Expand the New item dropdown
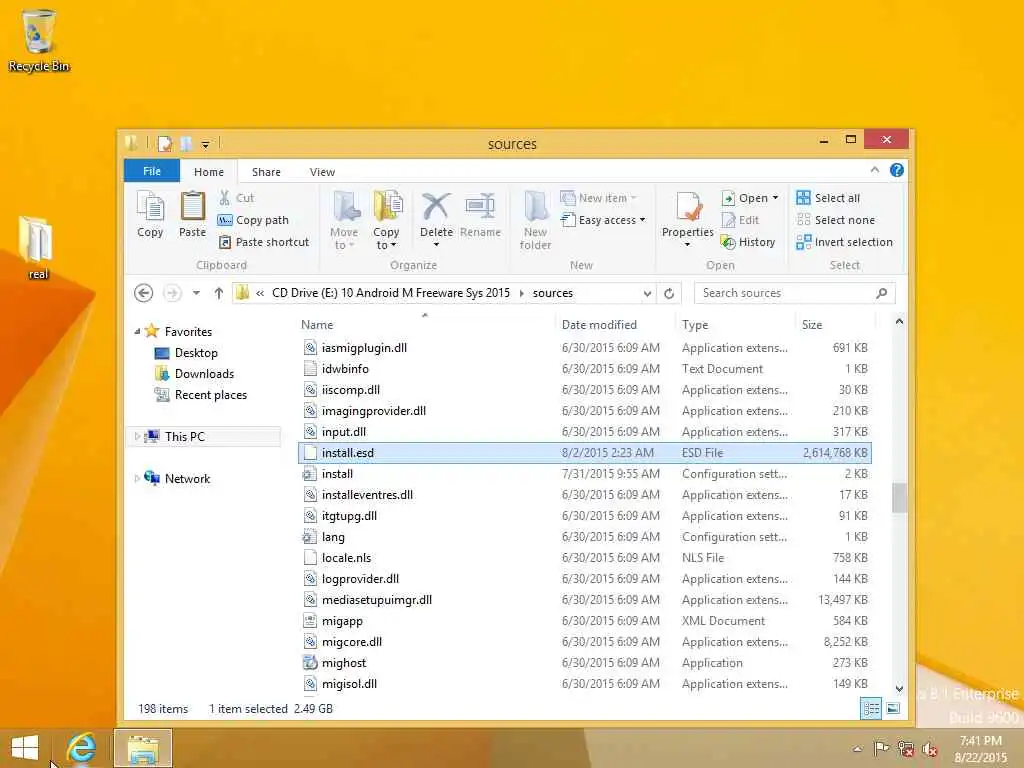This screenshot has height=768, width=1024. 633,198
